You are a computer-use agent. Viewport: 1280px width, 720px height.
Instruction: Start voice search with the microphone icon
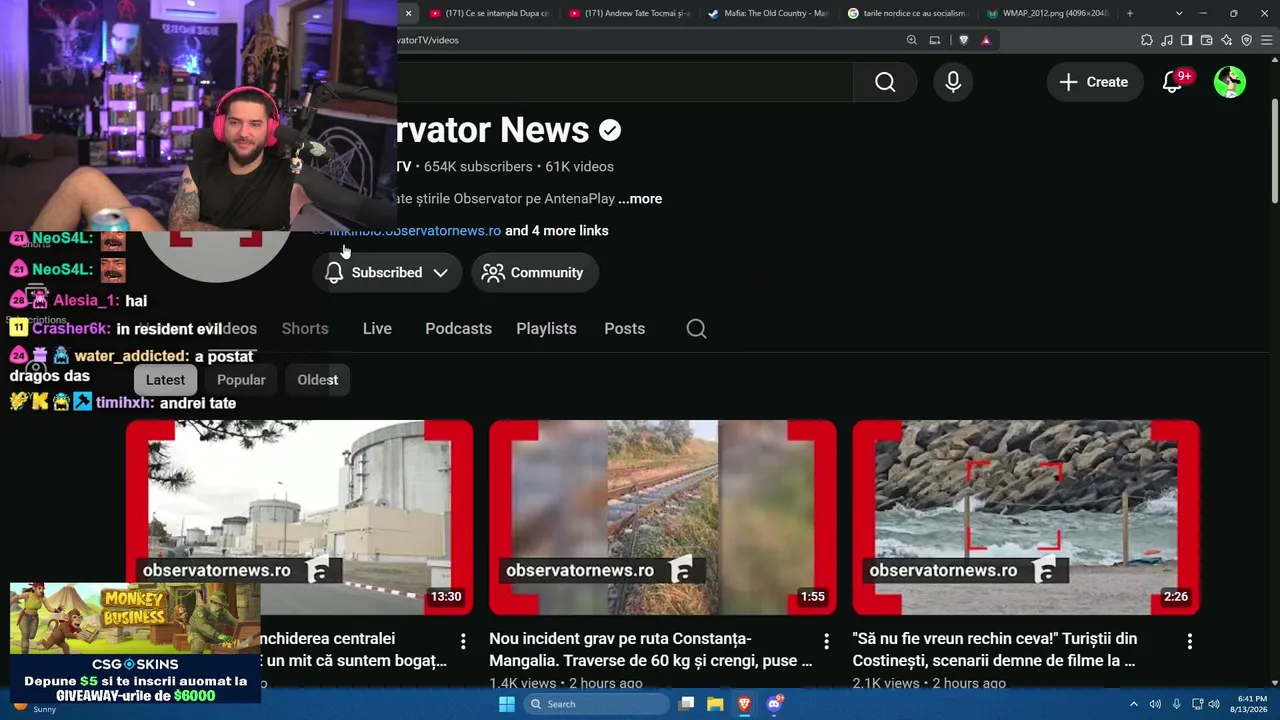pyautogui.click(x=953, y=82)
